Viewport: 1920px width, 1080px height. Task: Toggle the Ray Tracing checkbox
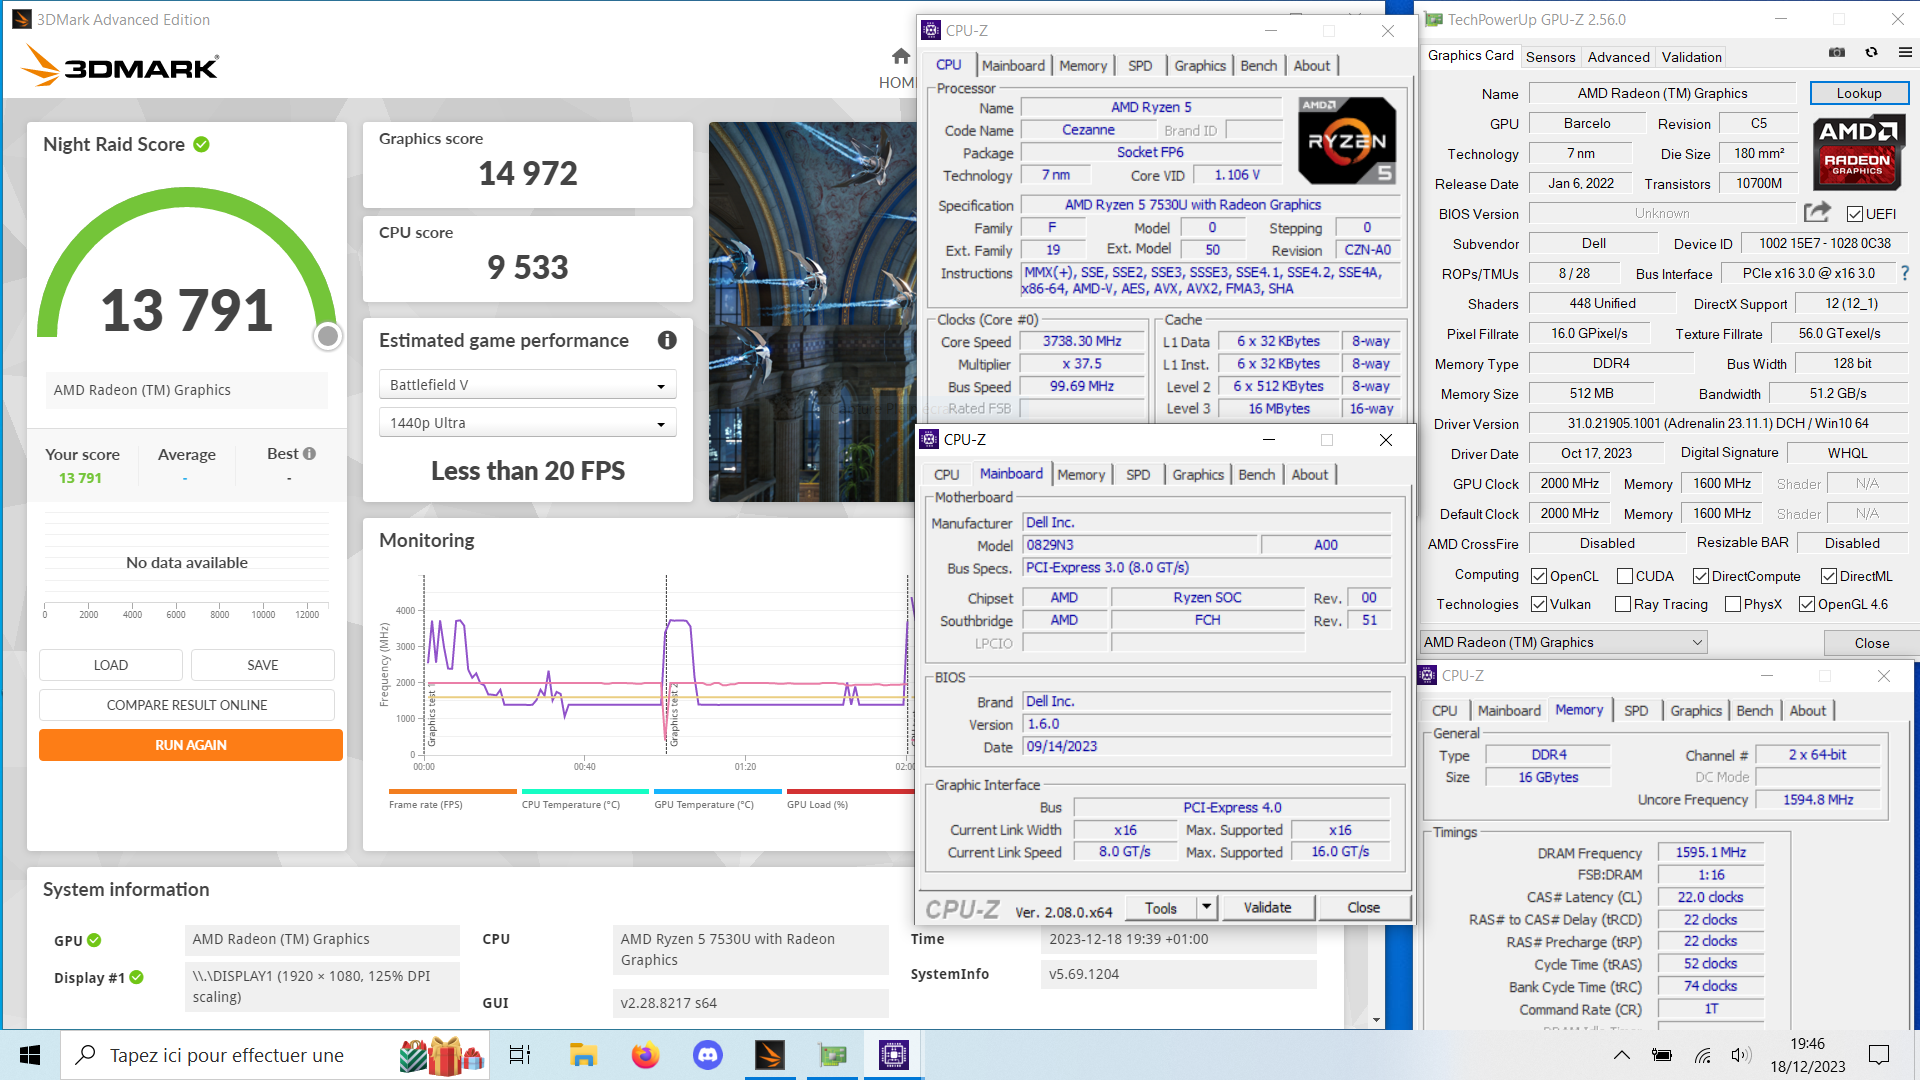[x=1623, y=604]
